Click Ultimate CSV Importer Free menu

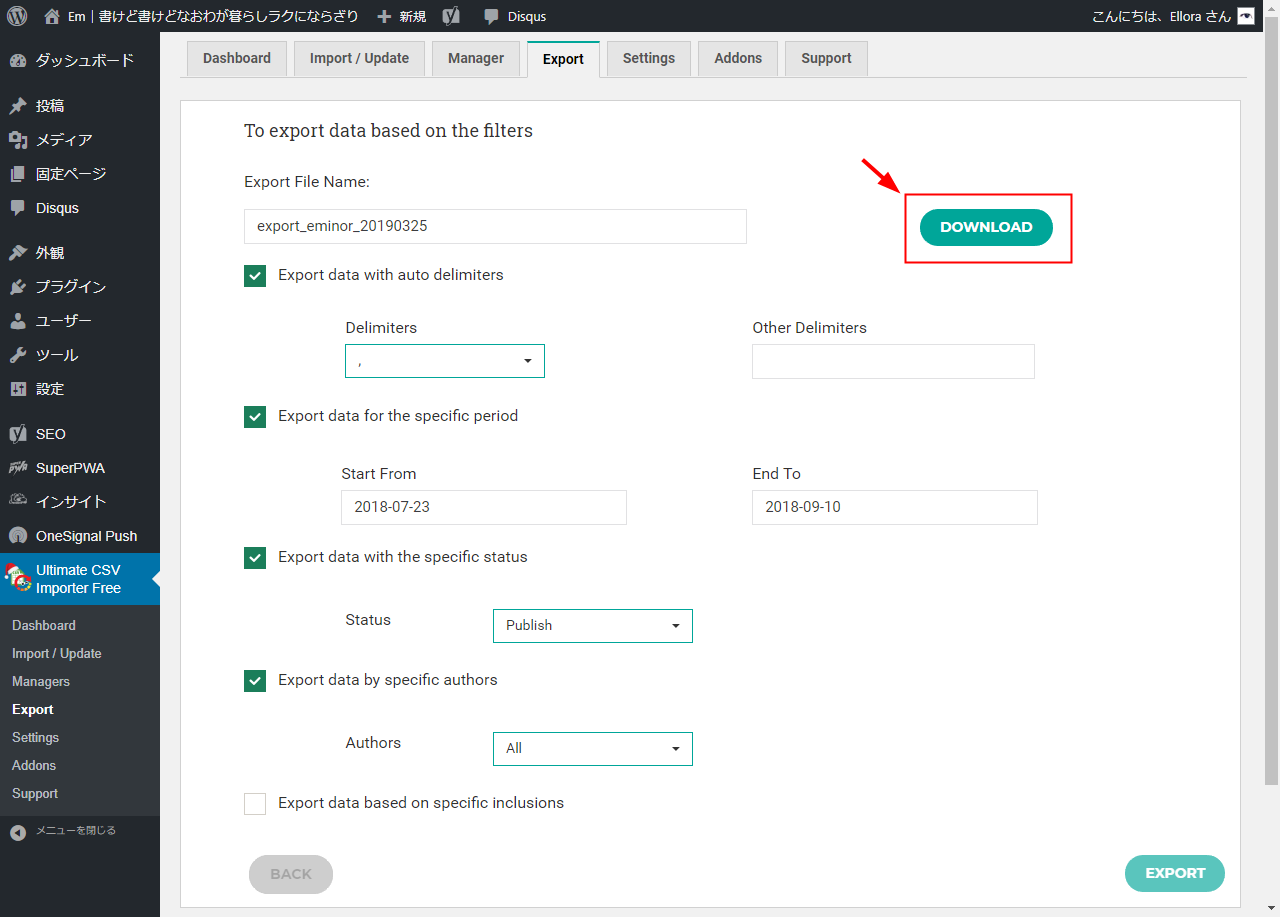[80, 579]
